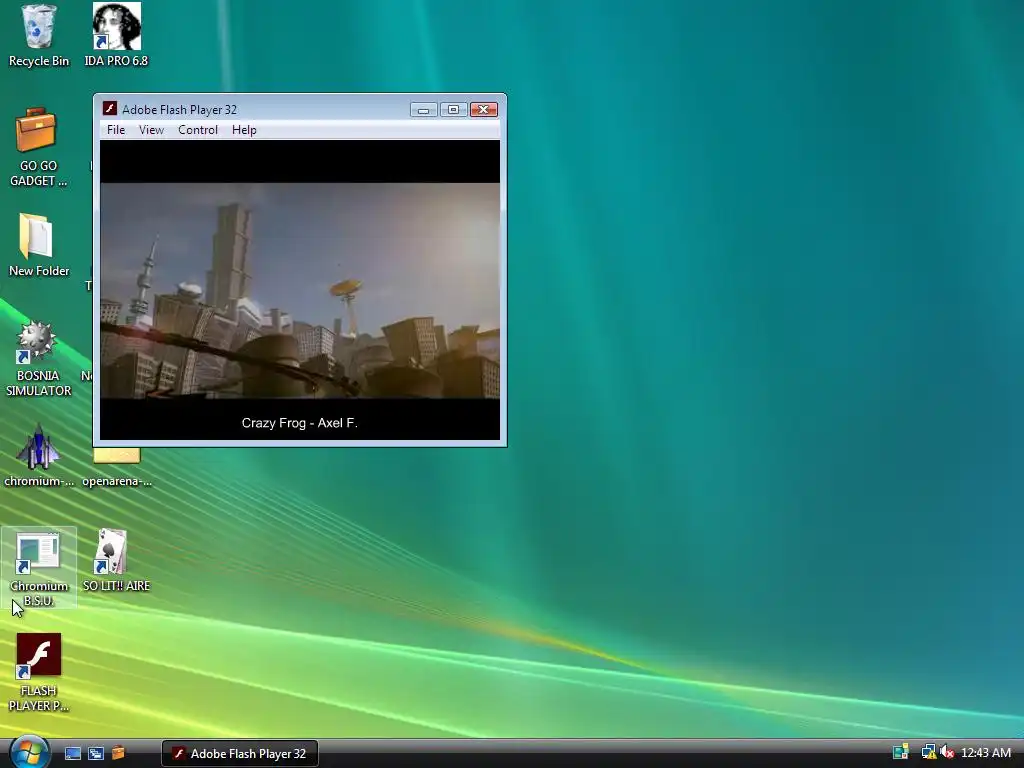Click the briefcase icon in Quick Launch
Screen dimensions: 1024x768
point(118,754)
